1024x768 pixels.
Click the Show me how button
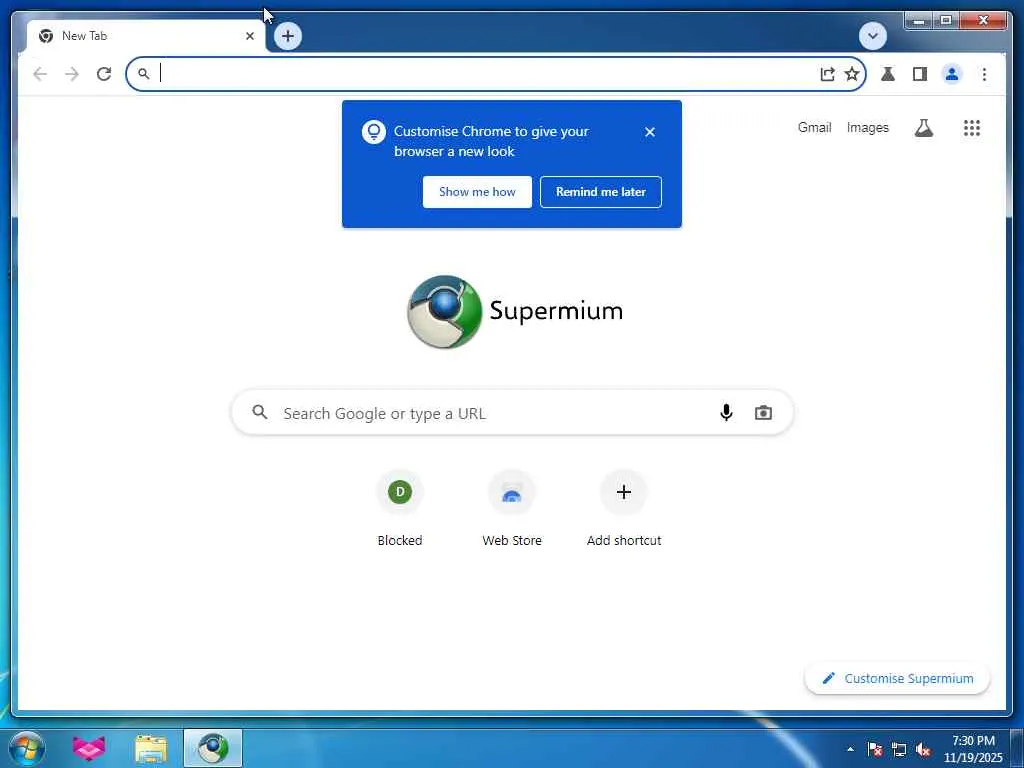(477, 192)
